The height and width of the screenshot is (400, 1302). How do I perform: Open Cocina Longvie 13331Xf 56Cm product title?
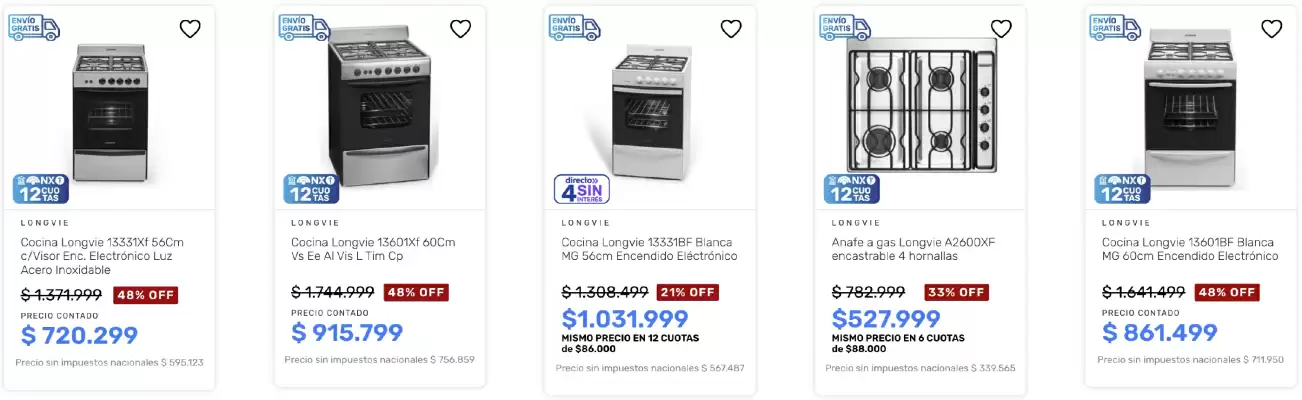point(102,256)
